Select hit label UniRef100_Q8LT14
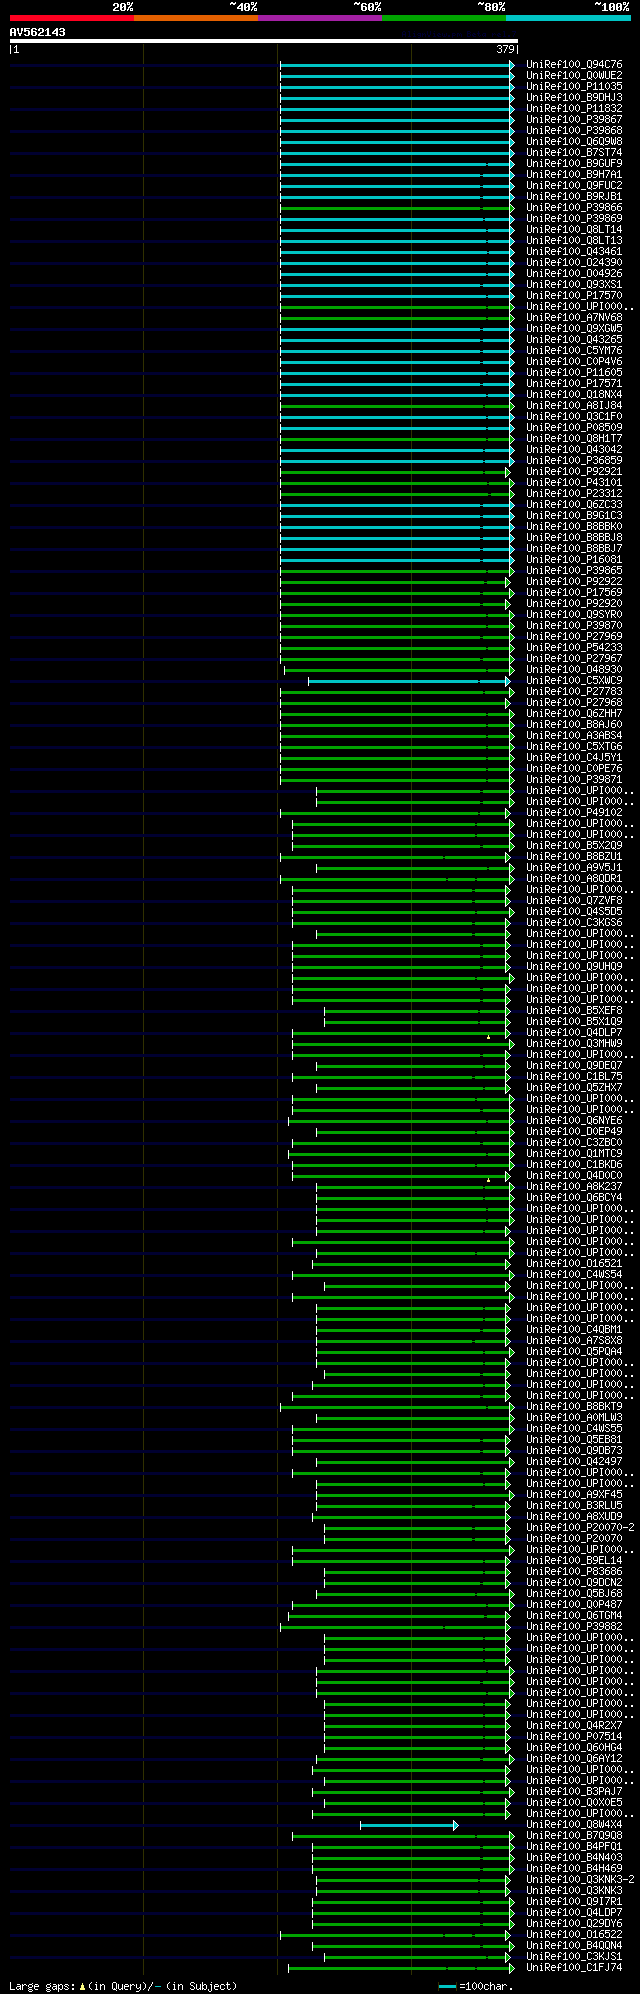This screenshot has height=1994, width=640. point(574,230)
